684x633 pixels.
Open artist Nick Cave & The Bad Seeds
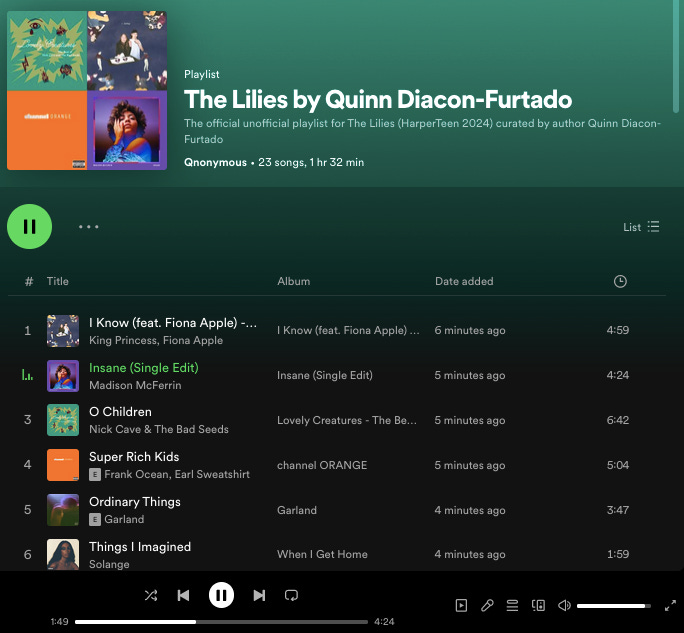click(159, 429)
